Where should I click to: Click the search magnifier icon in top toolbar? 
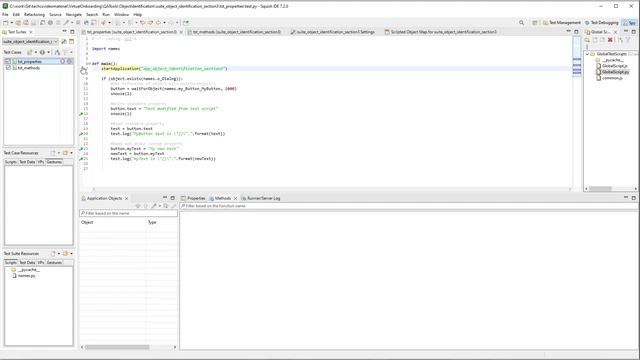[521, 23]
